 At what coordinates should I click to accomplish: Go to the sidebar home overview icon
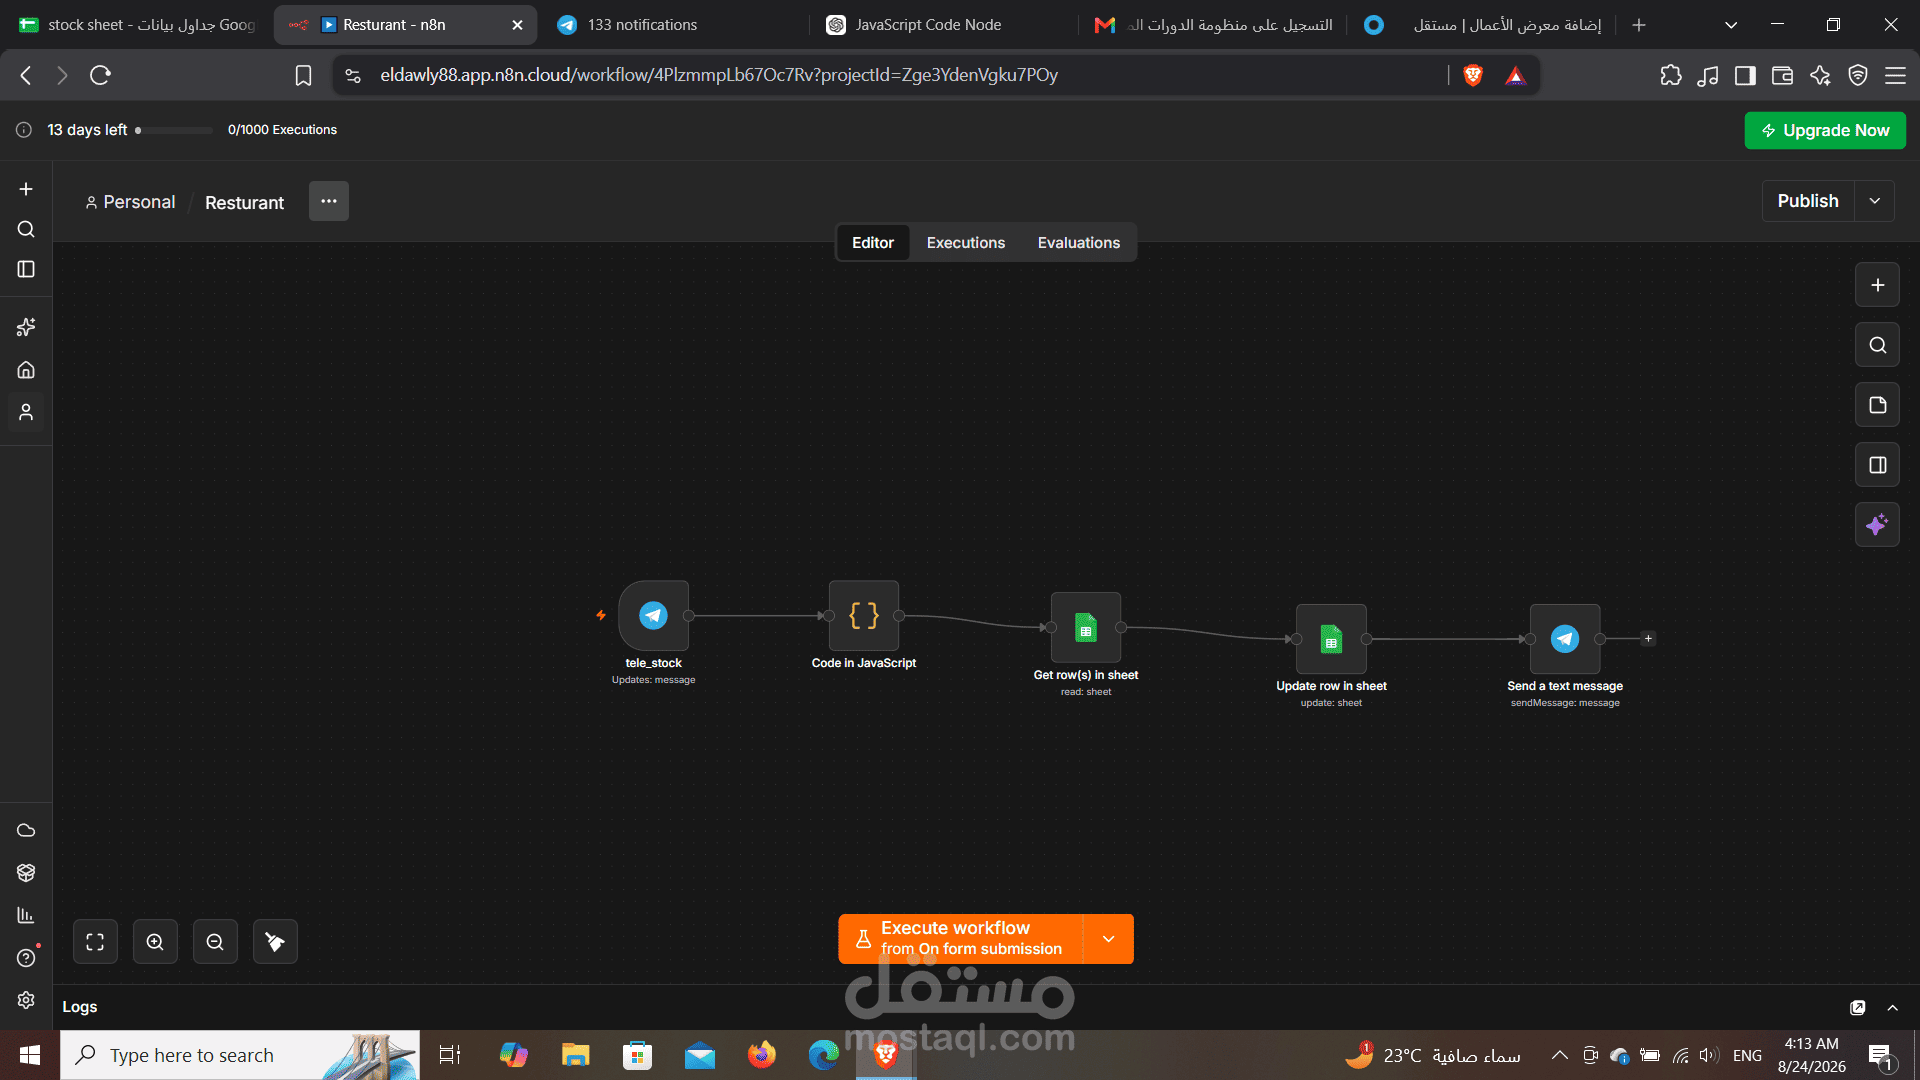tap(26, 370)
